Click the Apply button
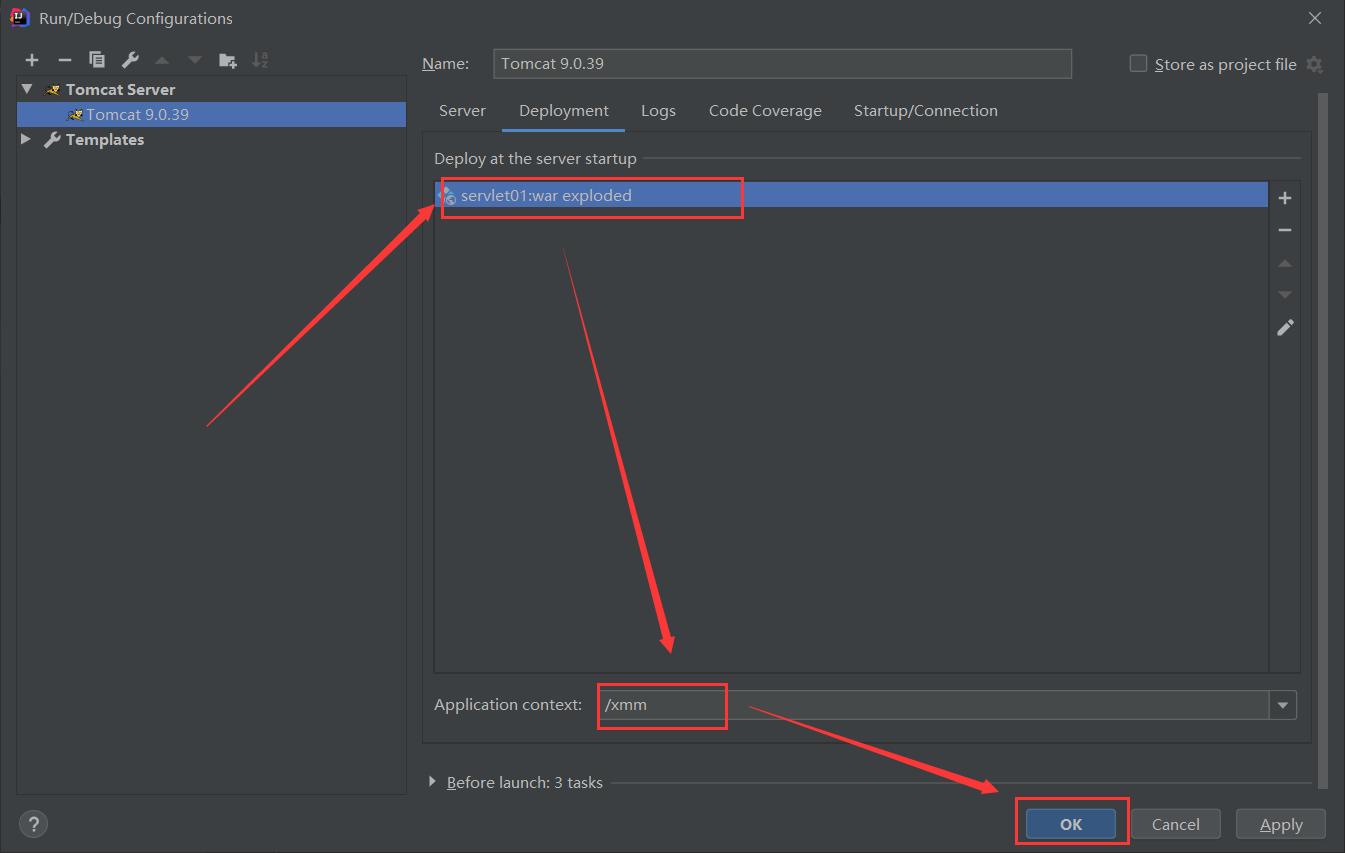This screenshot has width=1345, height=853. (1281, 824)
